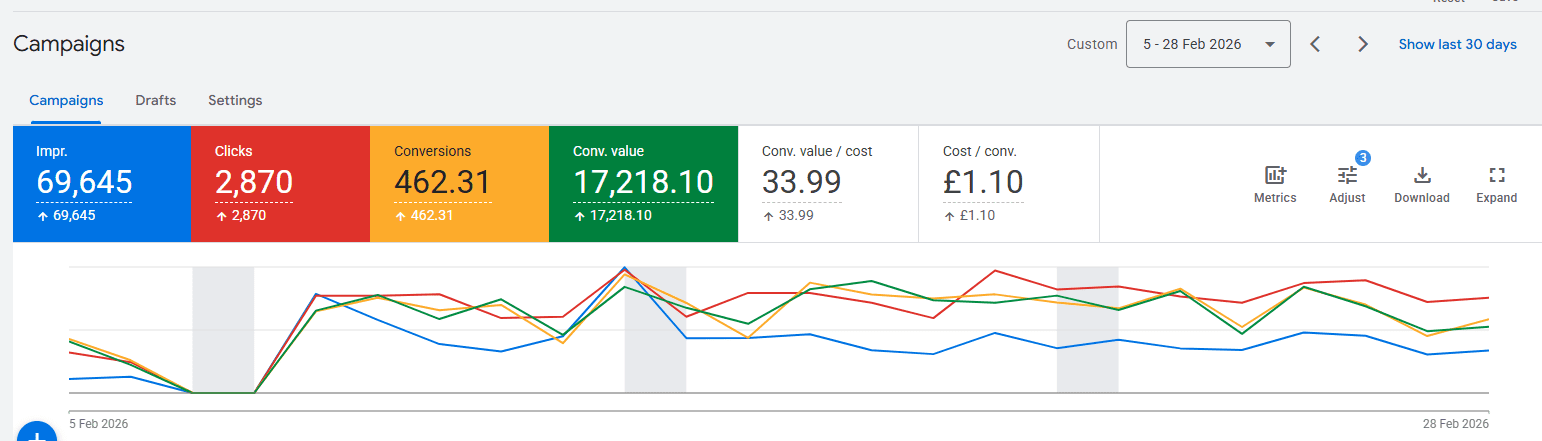Click the peak point on the line chart
This screenshot has height=441, width=1542.
[625, 268]
